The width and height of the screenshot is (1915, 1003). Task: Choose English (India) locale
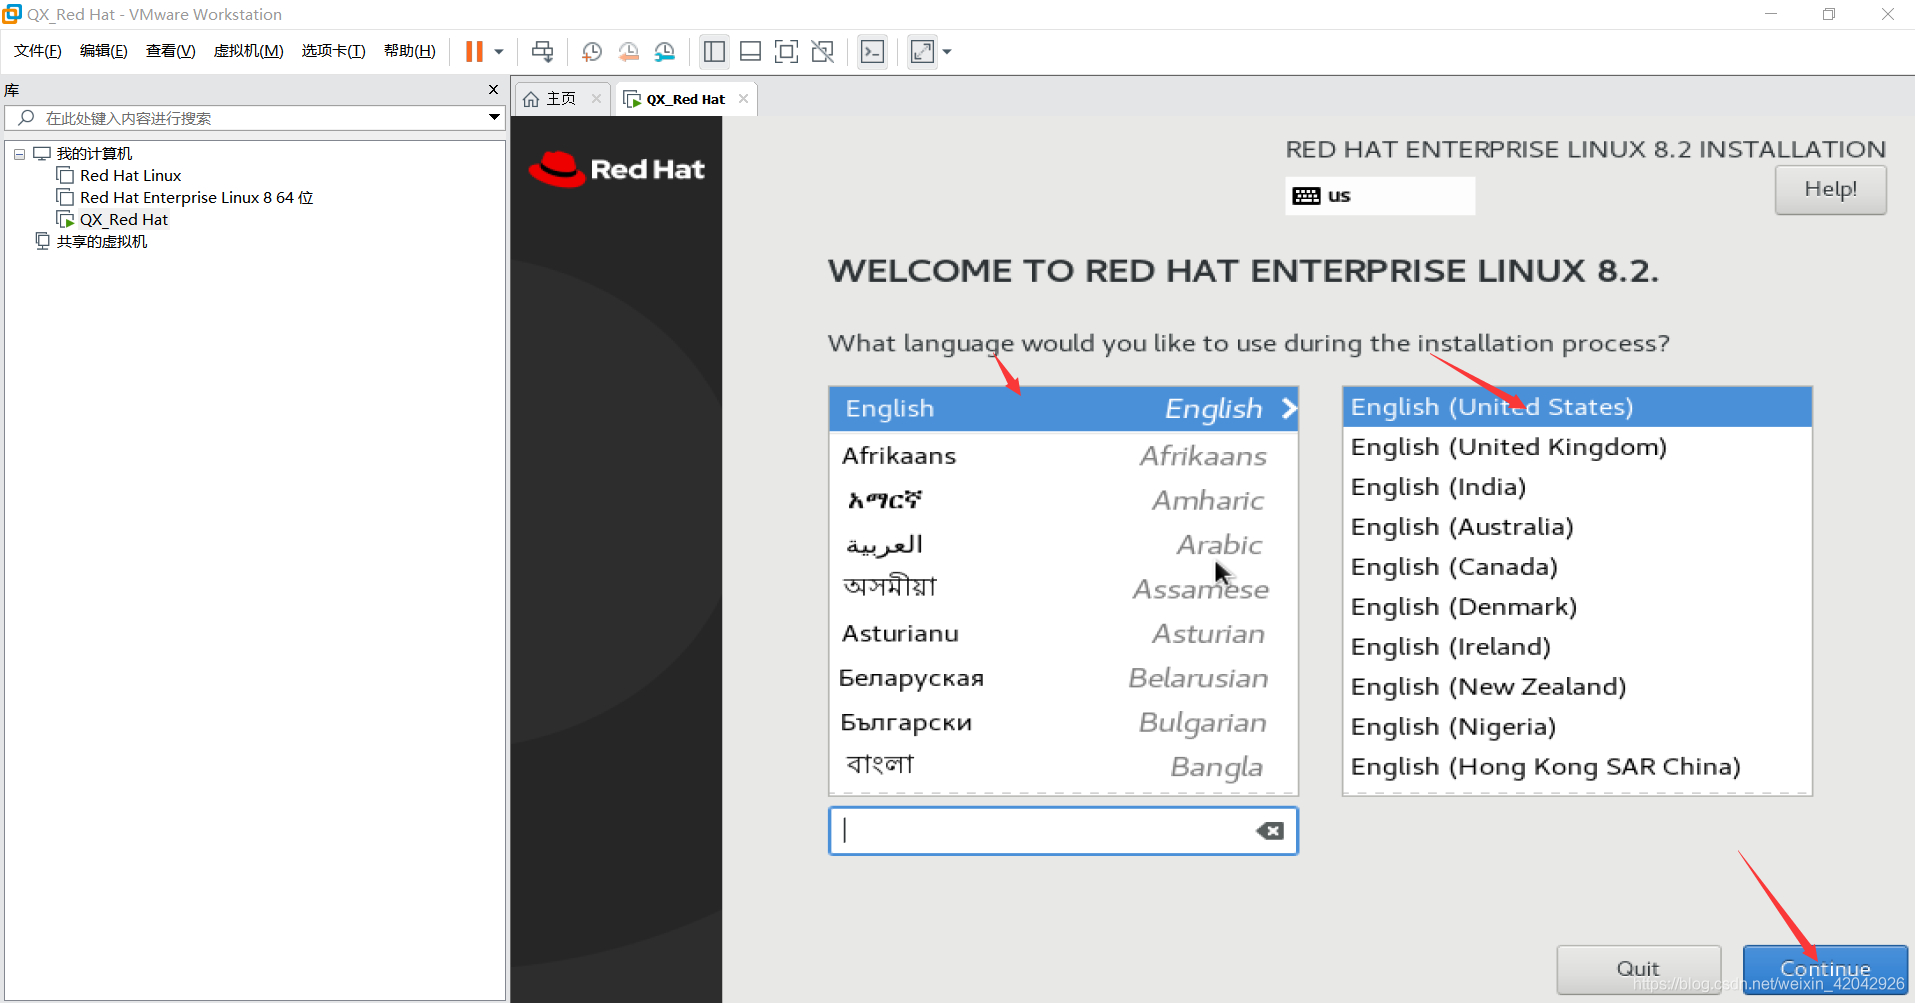click(1577, 487)
